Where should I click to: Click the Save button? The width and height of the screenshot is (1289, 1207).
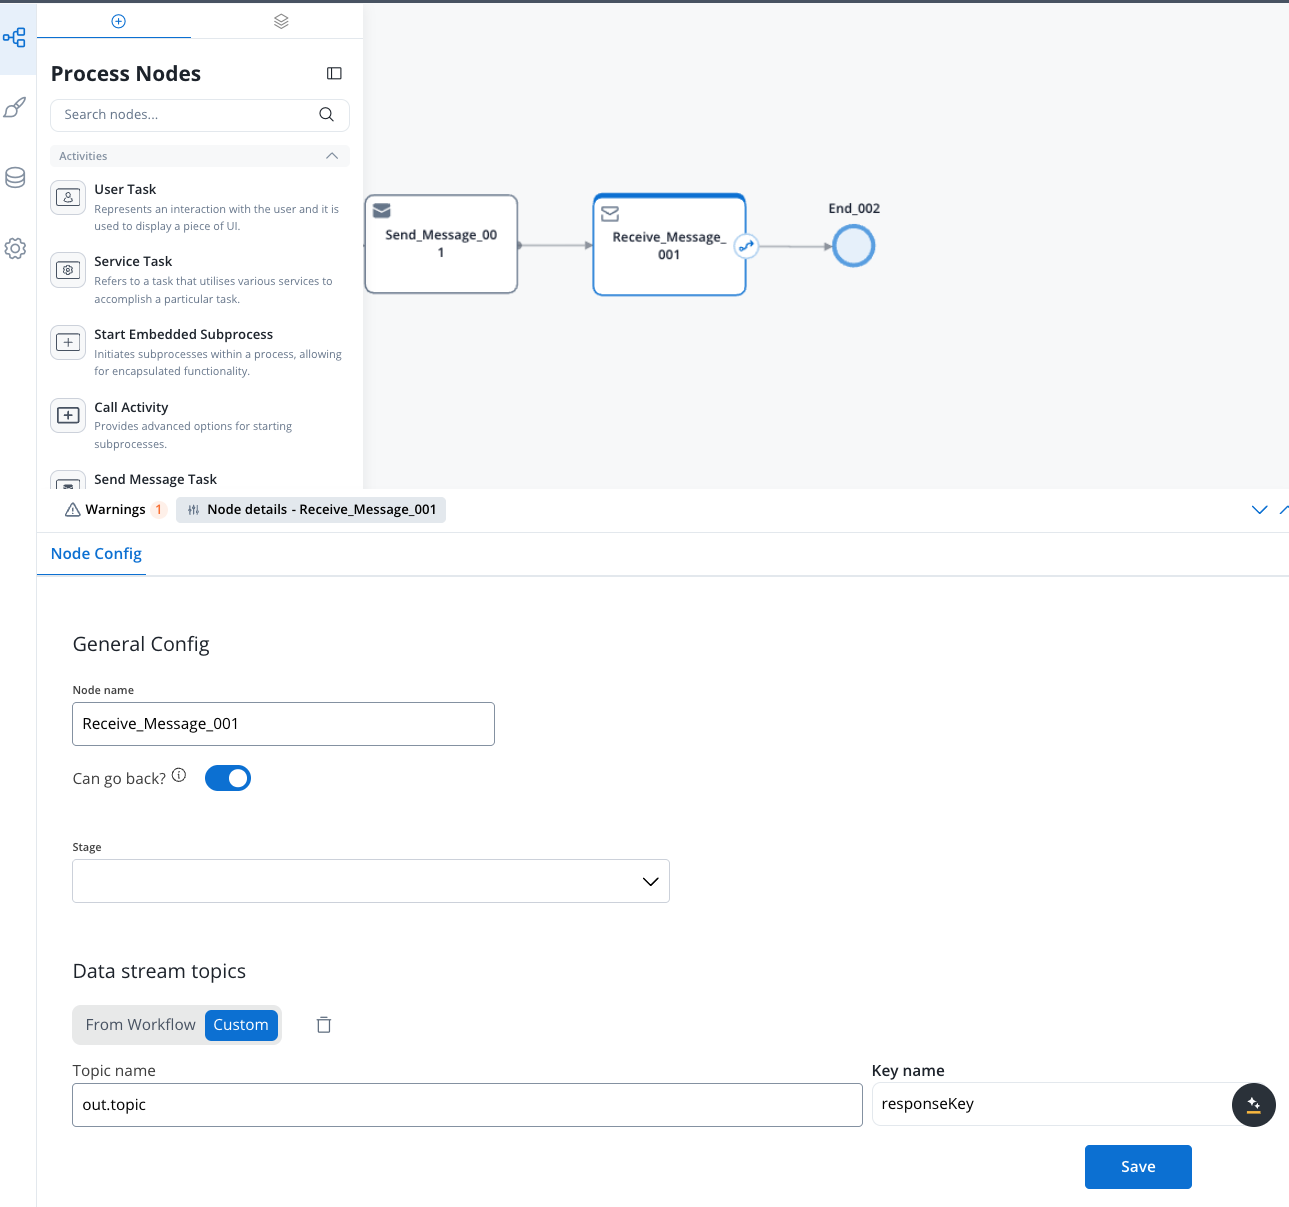(x=1138, y=1167)
